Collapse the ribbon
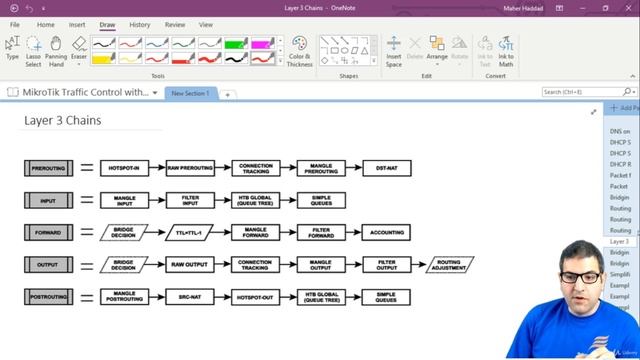The height and width of the screenshot is (360, 640). [632, 76]
